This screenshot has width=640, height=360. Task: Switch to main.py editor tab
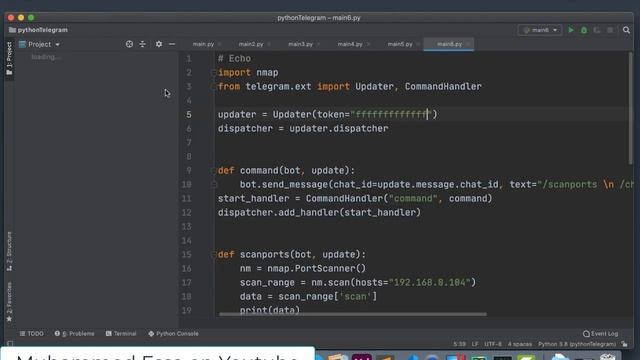coord(203,44)
